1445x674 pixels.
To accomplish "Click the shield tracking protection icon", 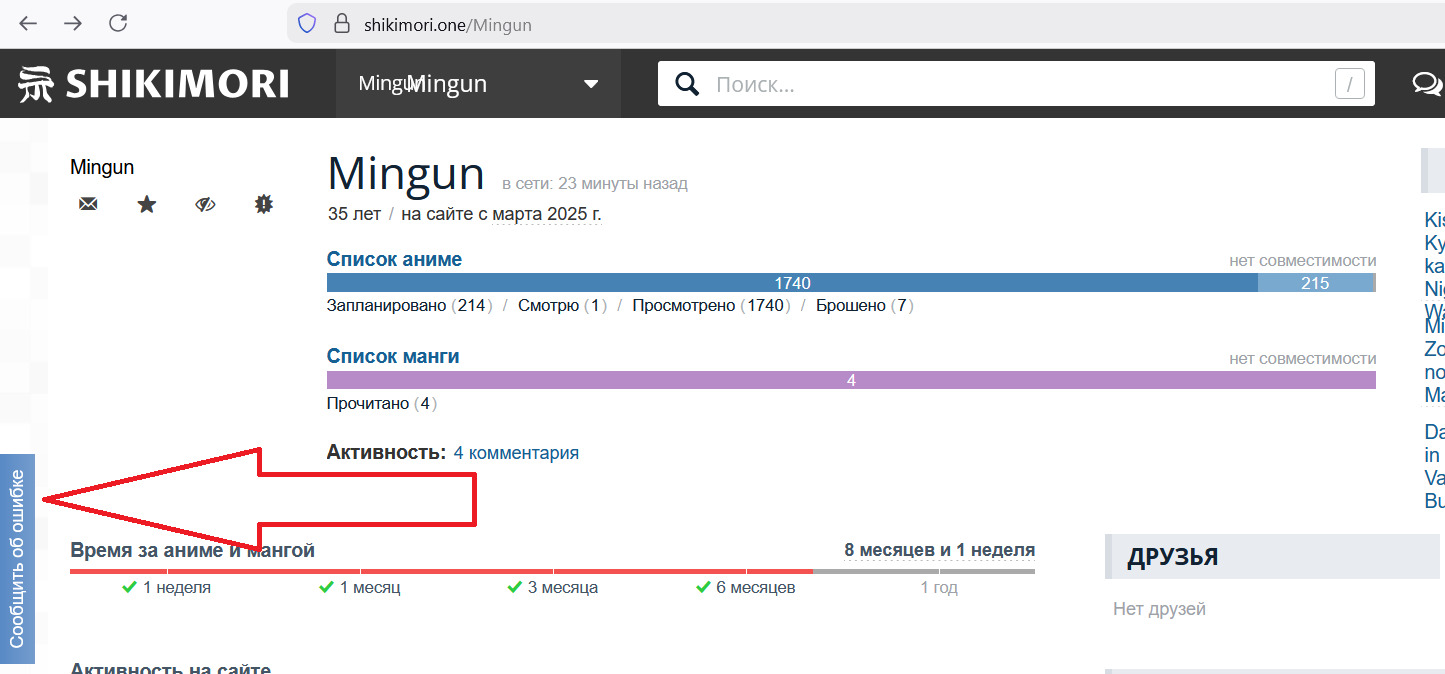I will (x=307, y=24).
